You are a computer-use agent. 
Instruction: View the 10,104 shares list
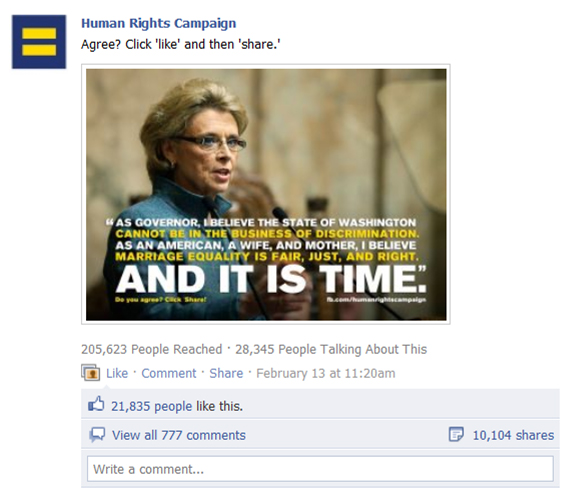[513, 435]
